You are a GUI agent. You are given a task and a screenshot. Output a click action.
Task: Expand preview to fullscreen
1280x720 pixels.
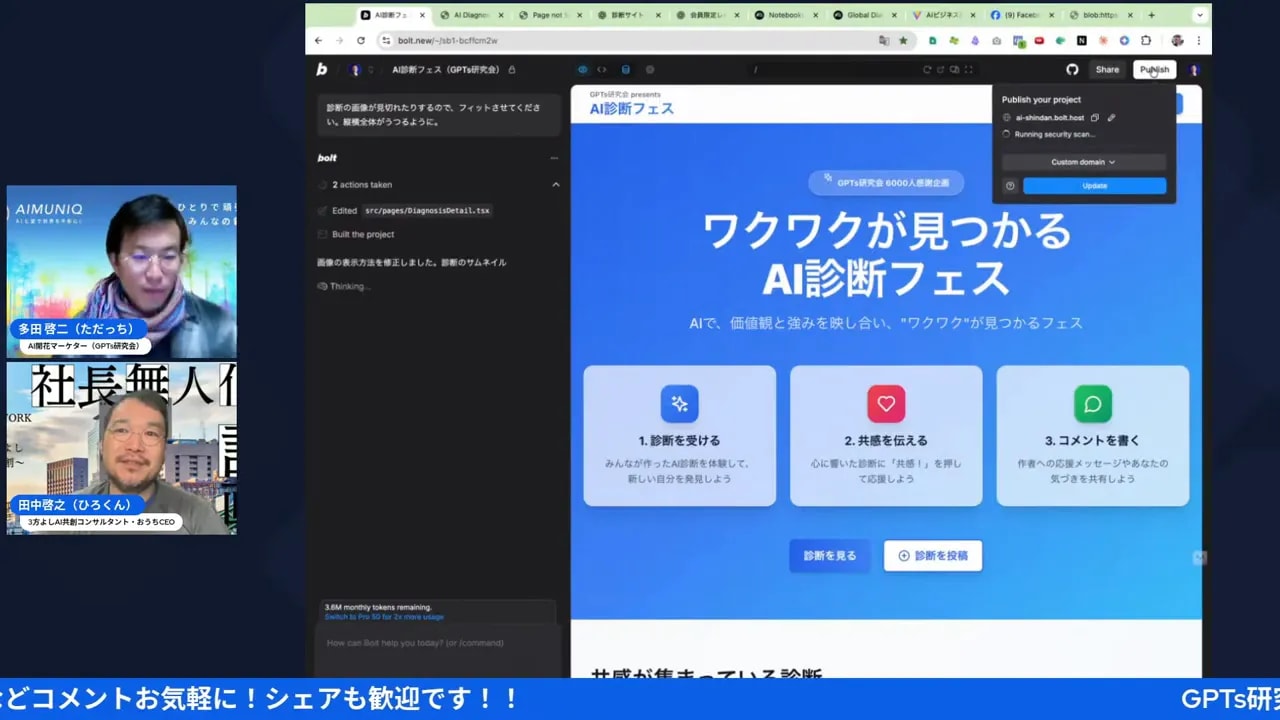(968, 69)
